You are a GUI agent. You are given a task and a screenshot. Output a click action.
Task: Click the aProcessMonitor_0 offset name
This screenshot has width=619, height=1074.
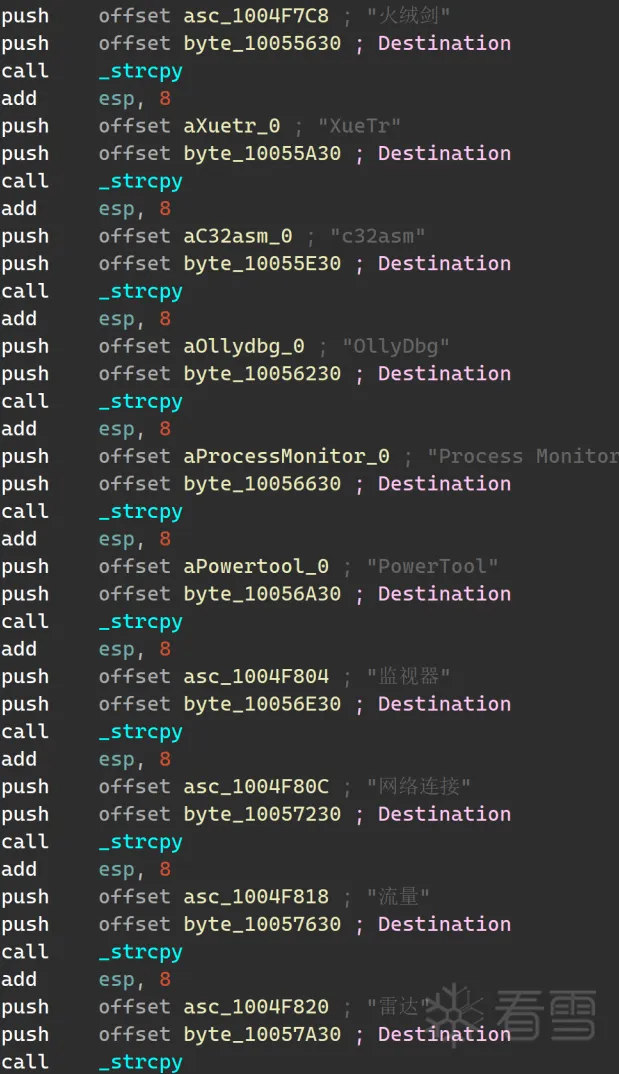coord(287,456)
